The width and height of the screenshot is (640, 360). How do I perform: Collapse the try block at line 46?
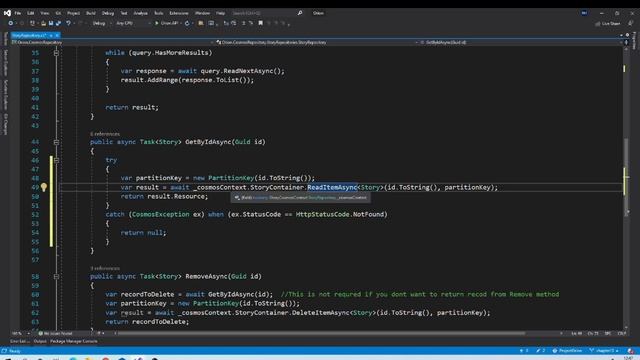(x=56, y=160)
